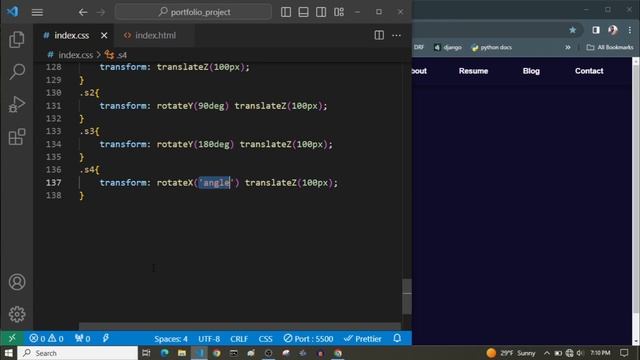Image resolution: width=640 pixels, height=360 pixels.
Task: Click the editor horizontal scrollbar
Action: pos(240,326)
